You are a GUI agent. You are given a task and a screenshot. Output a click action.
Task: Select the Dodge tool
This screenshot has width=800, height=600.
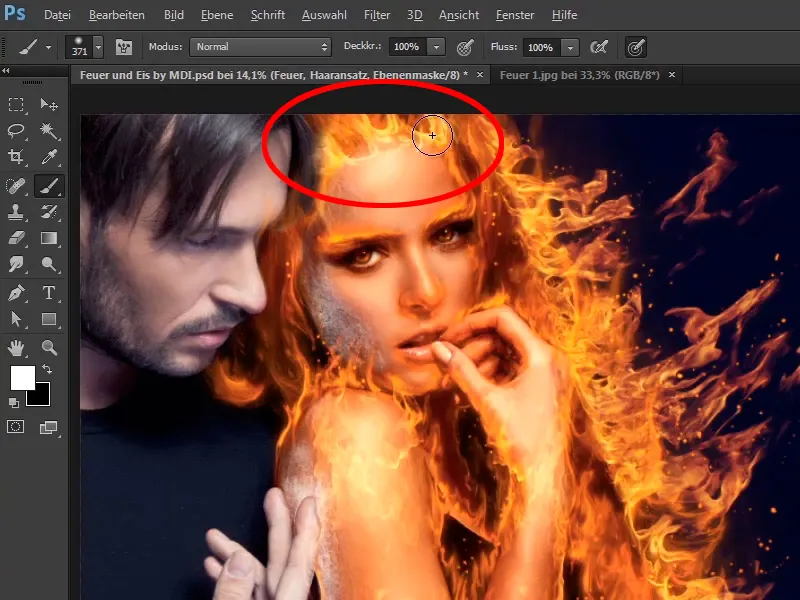49,264
